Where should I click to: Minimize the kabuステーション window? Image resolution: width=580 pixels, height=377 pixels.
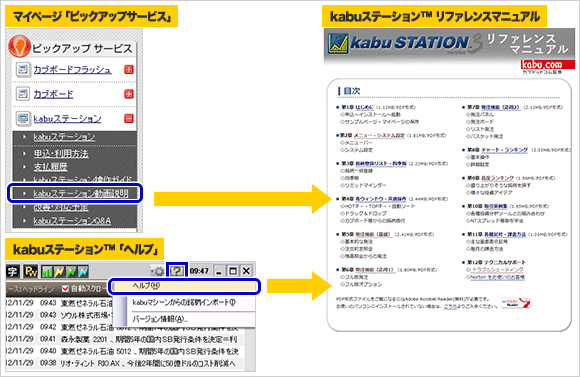pyautogui.click(x=219, y=271)
